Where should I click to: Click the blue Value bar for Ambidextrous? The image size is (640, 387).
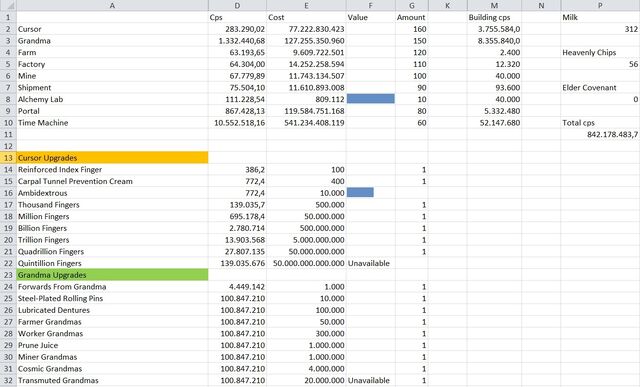point(360,192)
